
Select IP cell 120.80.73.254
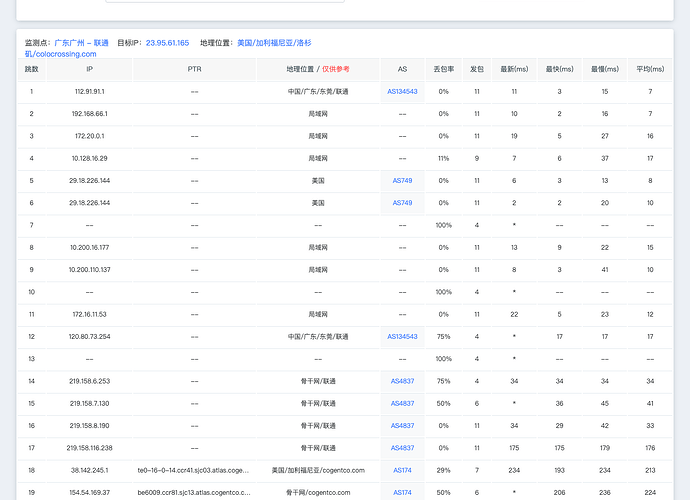click(89, 337)
